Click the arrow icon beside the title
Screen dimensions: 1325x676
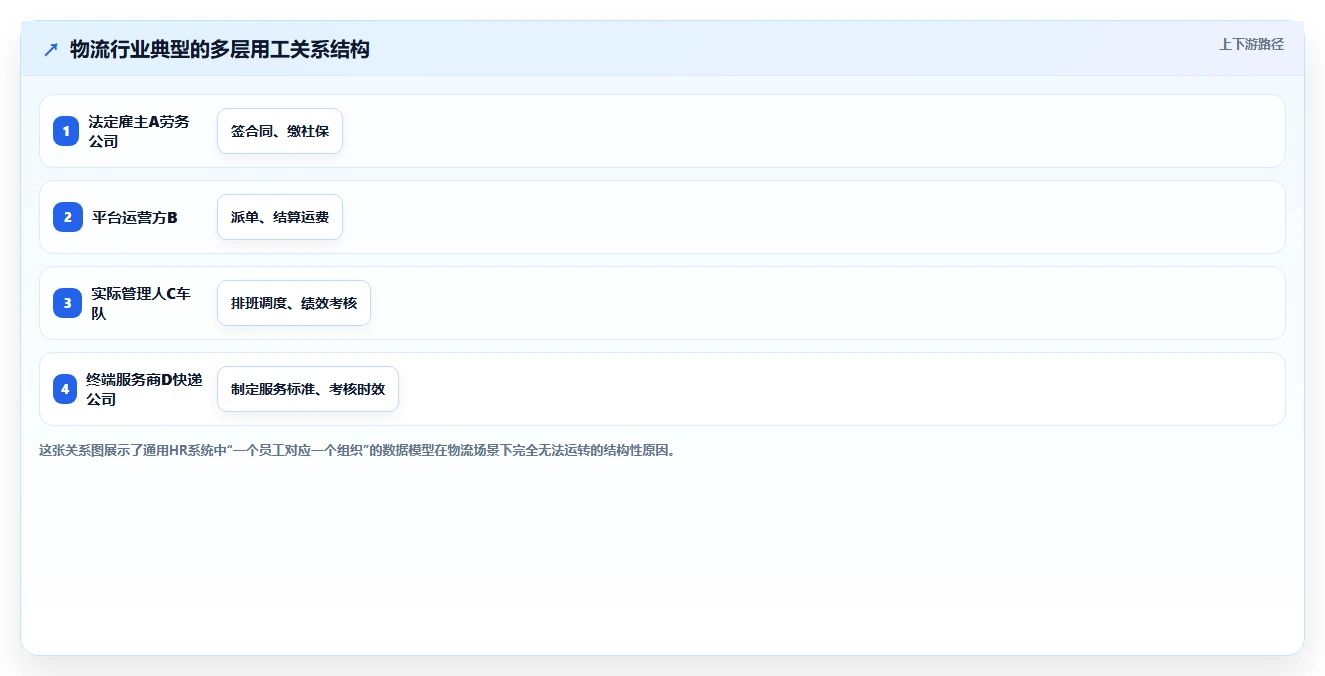50,49
